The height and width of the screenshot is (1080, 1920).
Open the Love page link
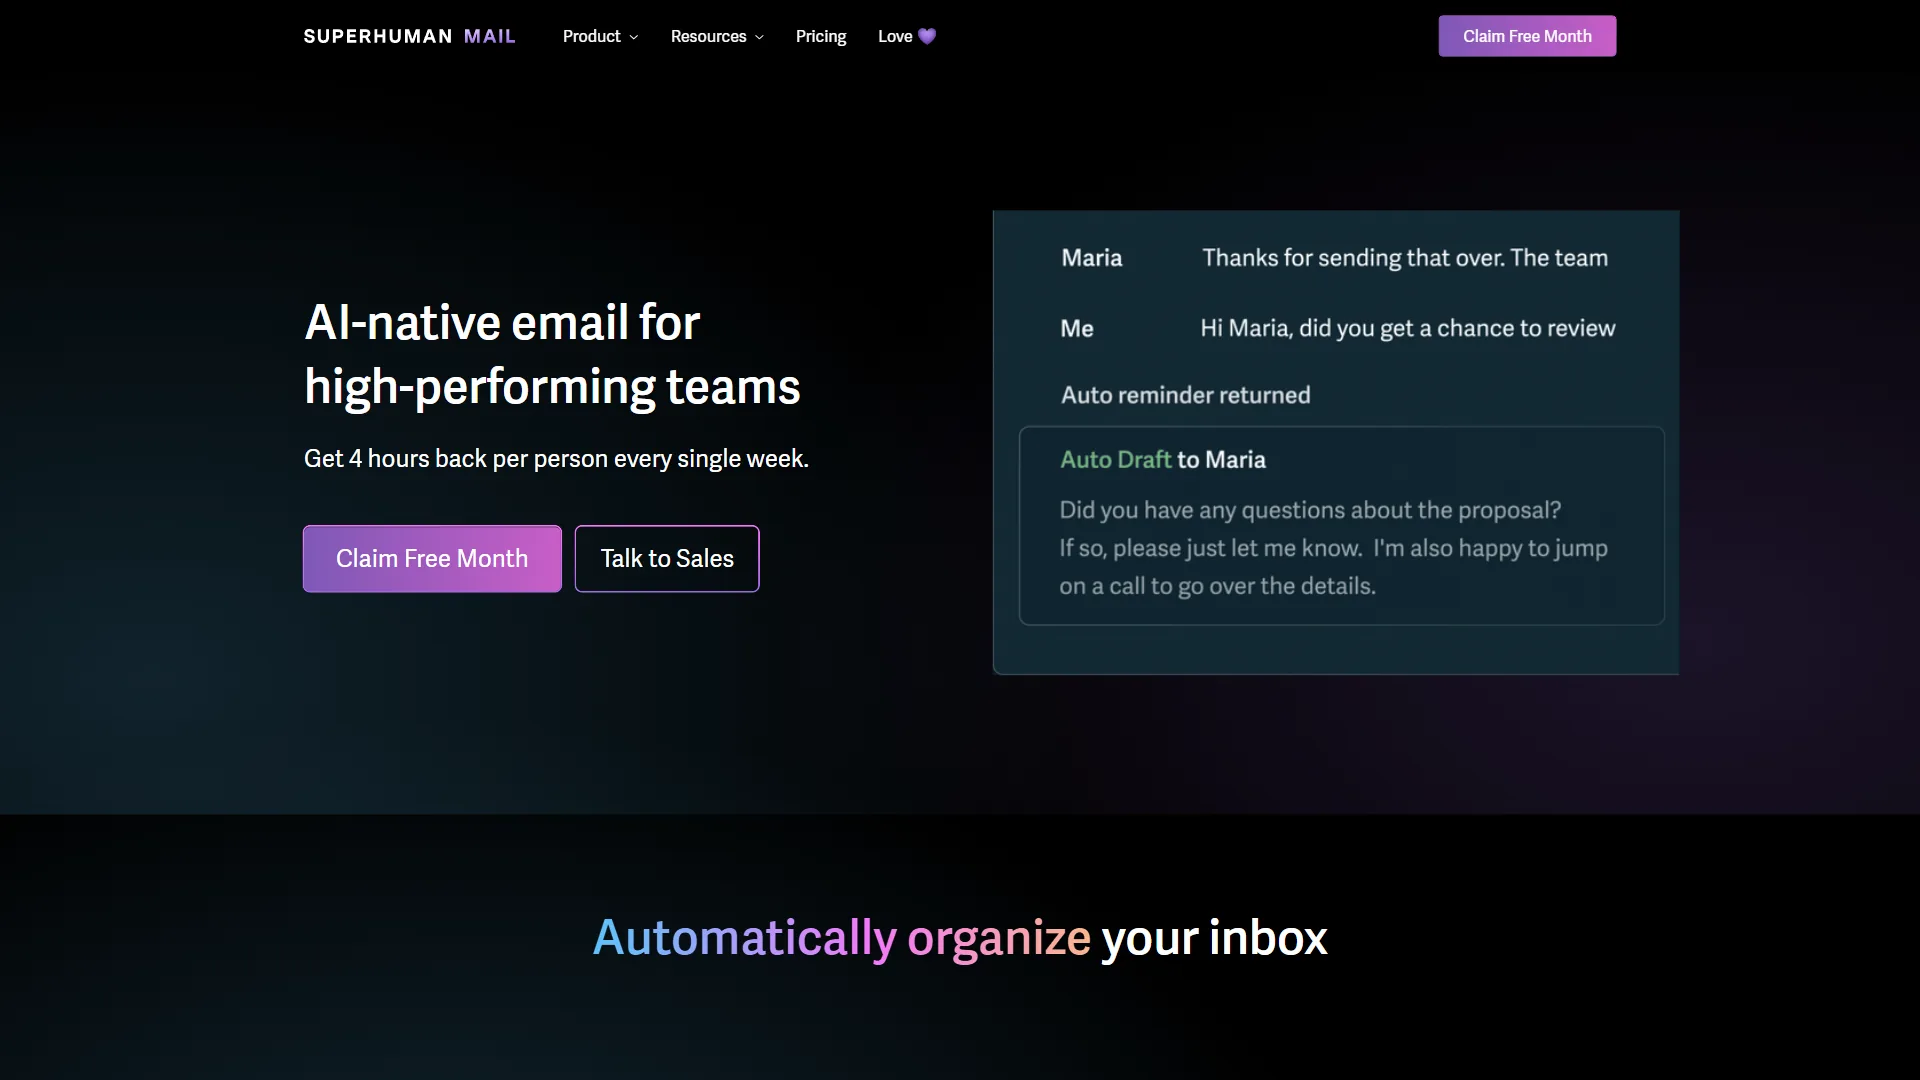(907, 36)
